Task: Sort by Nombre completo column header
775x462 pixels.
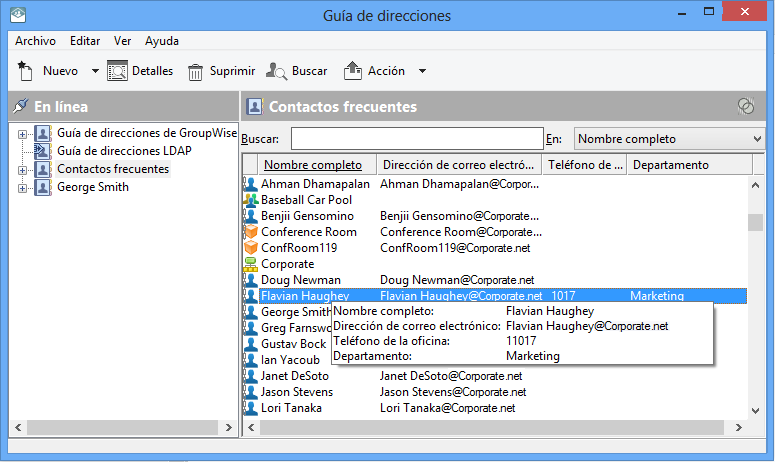Action: tap(317, 165)
